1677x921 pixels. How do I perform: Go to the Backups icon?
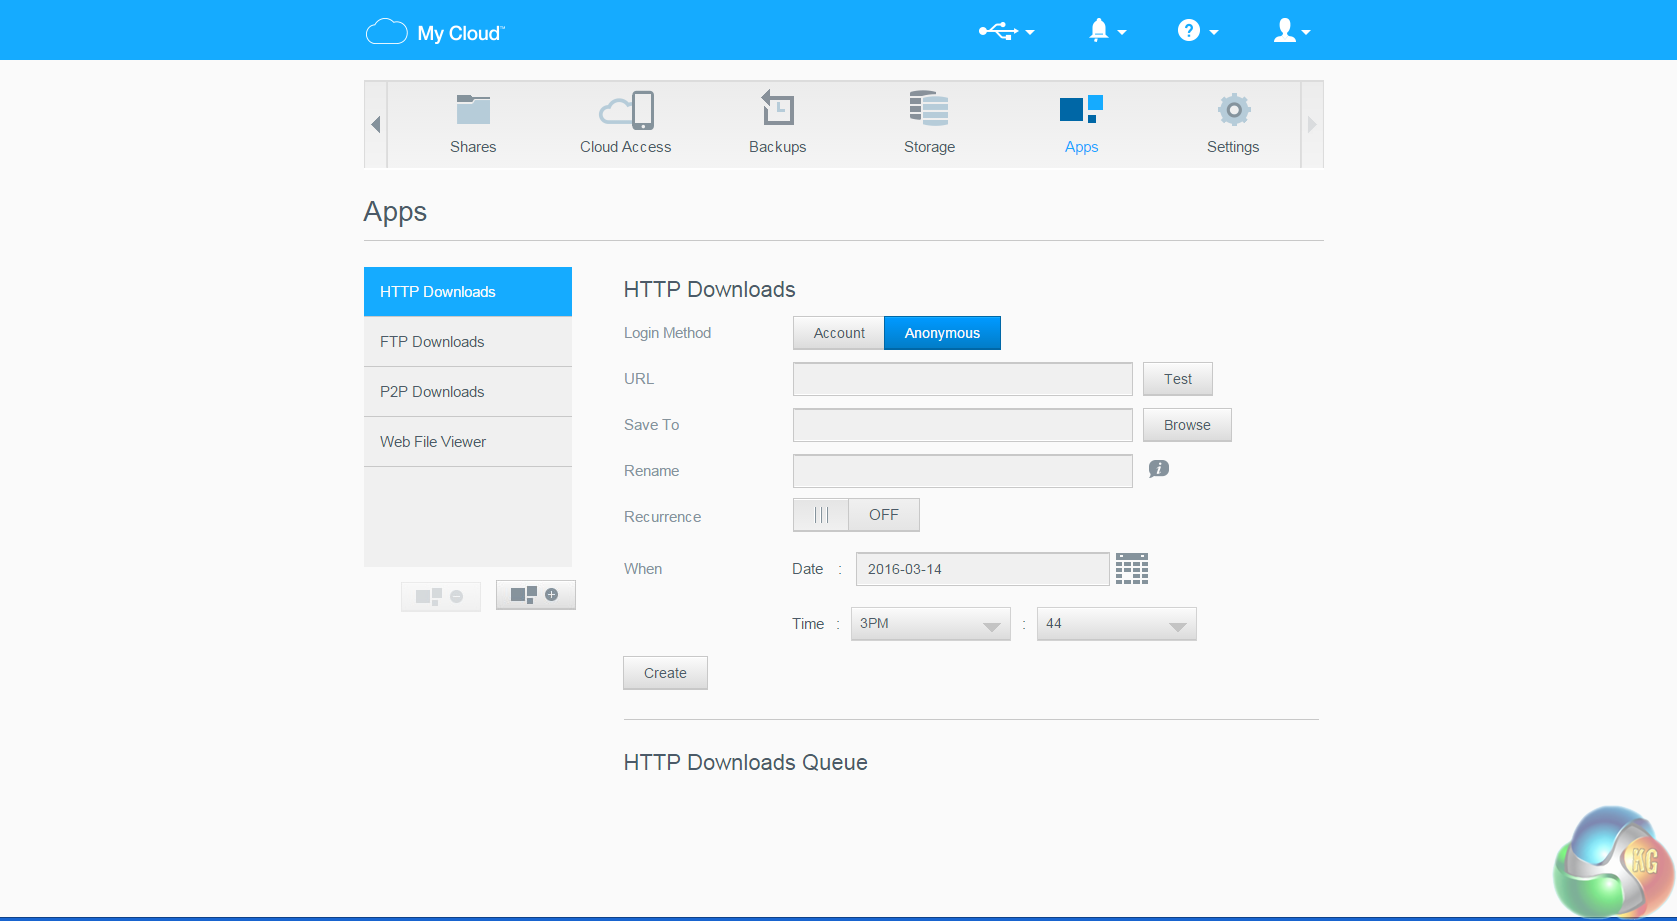pos(777,109)
